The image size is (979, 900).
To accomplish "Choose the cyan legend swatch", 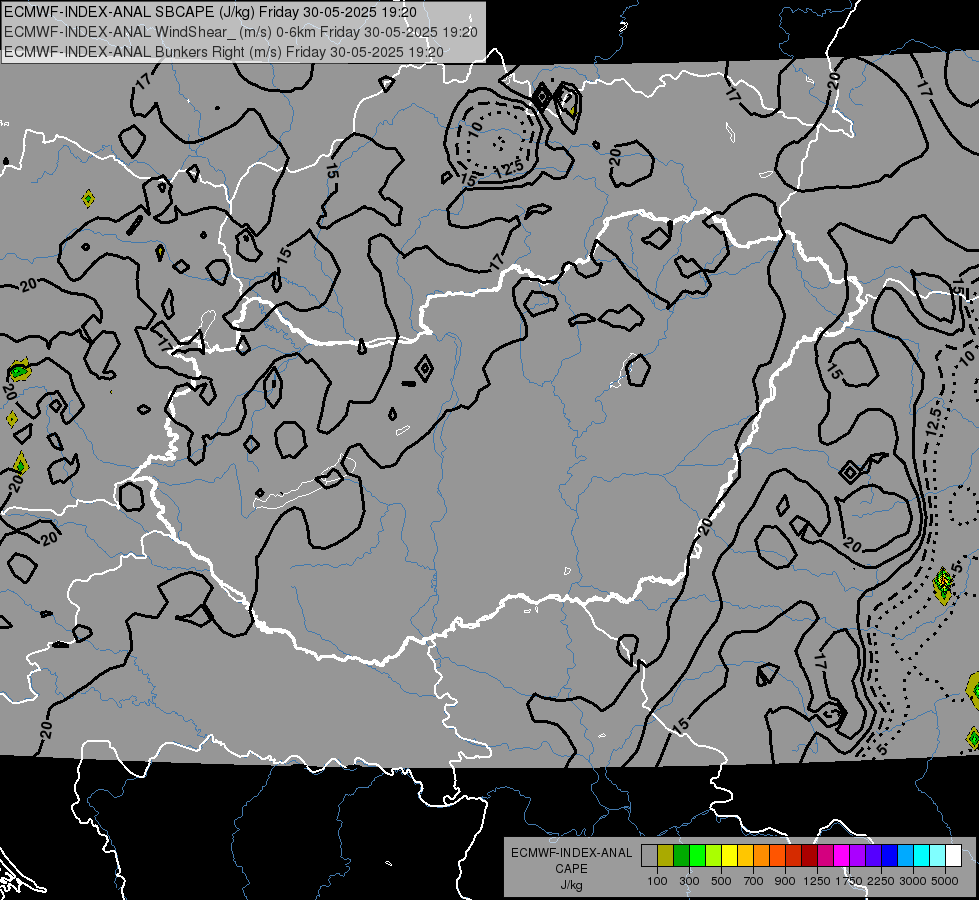I will point(922,856).
